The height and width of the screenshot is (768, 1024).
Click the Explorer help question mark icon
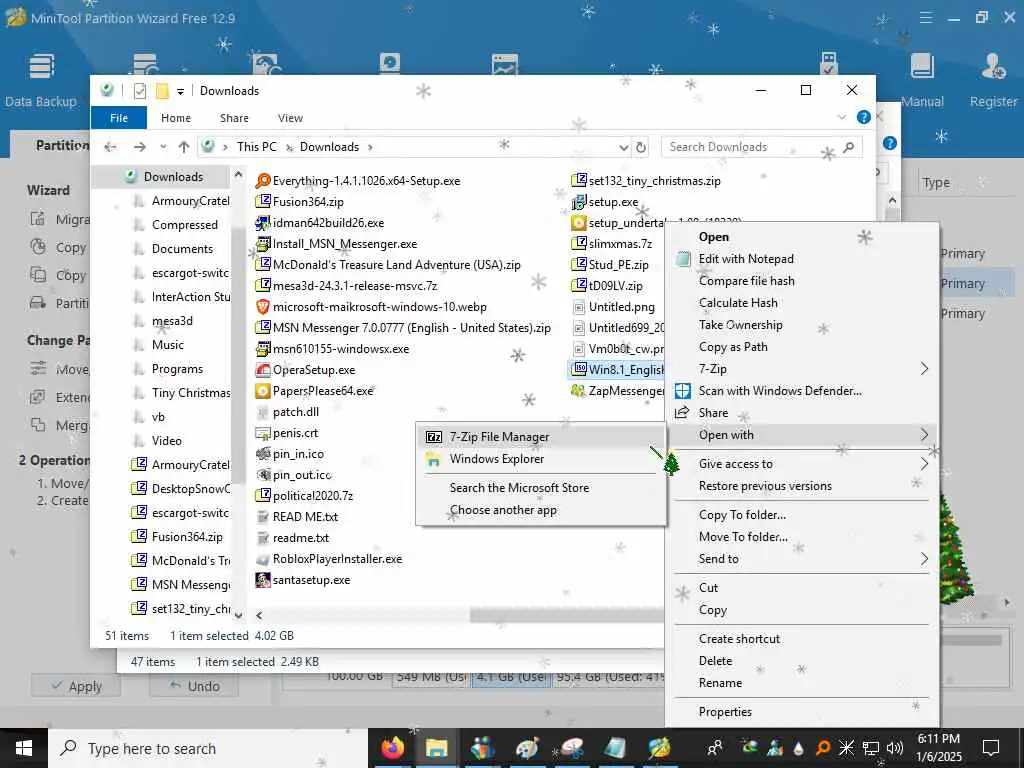pyautogui.click(x=863, y=118)
